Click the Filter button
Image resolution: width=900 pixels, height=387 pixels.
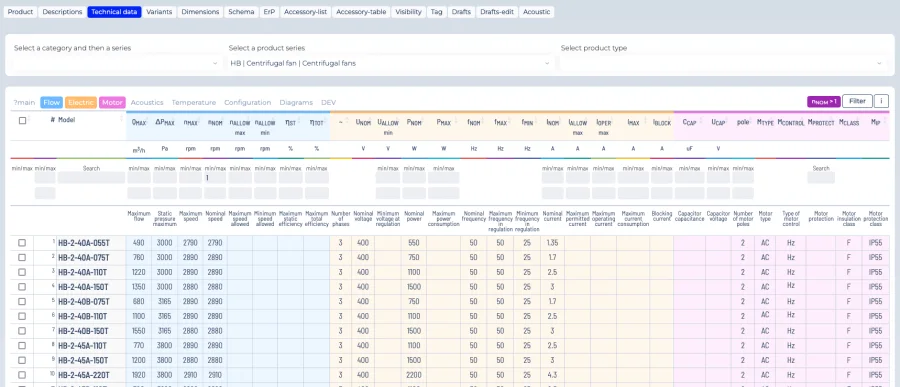tap(857, 101)
